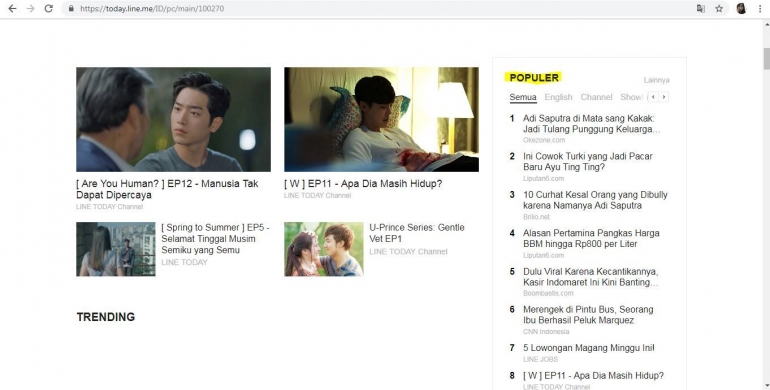The image size is (770, 390).
Task: Open popular item 7 '5 Lowongan Magang Minggu Ini'
Action: click(588, 348)
